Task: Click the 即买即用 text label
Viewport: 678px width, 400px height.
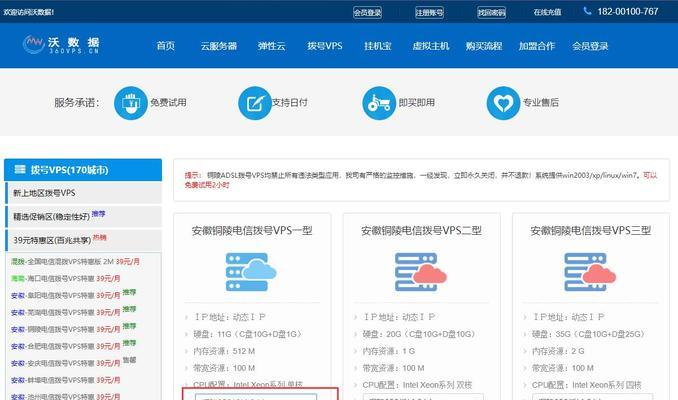Action: 416,102
